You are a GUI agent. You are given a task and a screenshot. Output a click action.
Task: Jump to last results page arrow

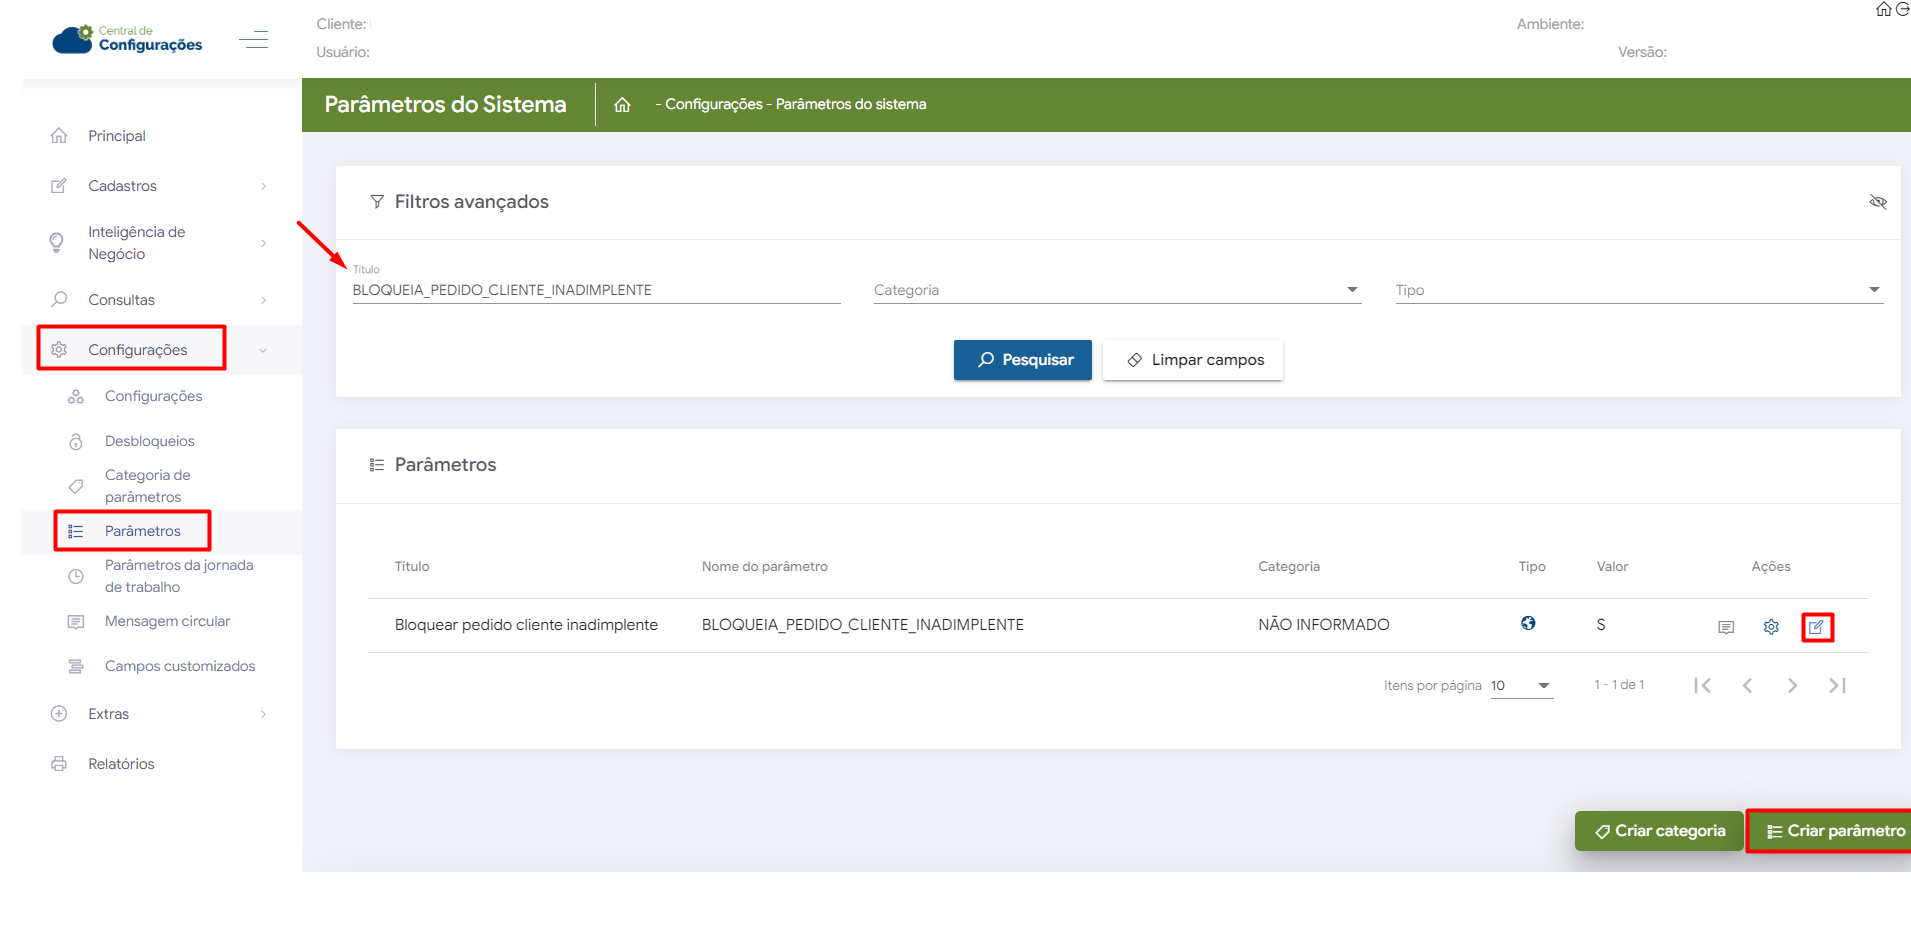coord(1837,685)
